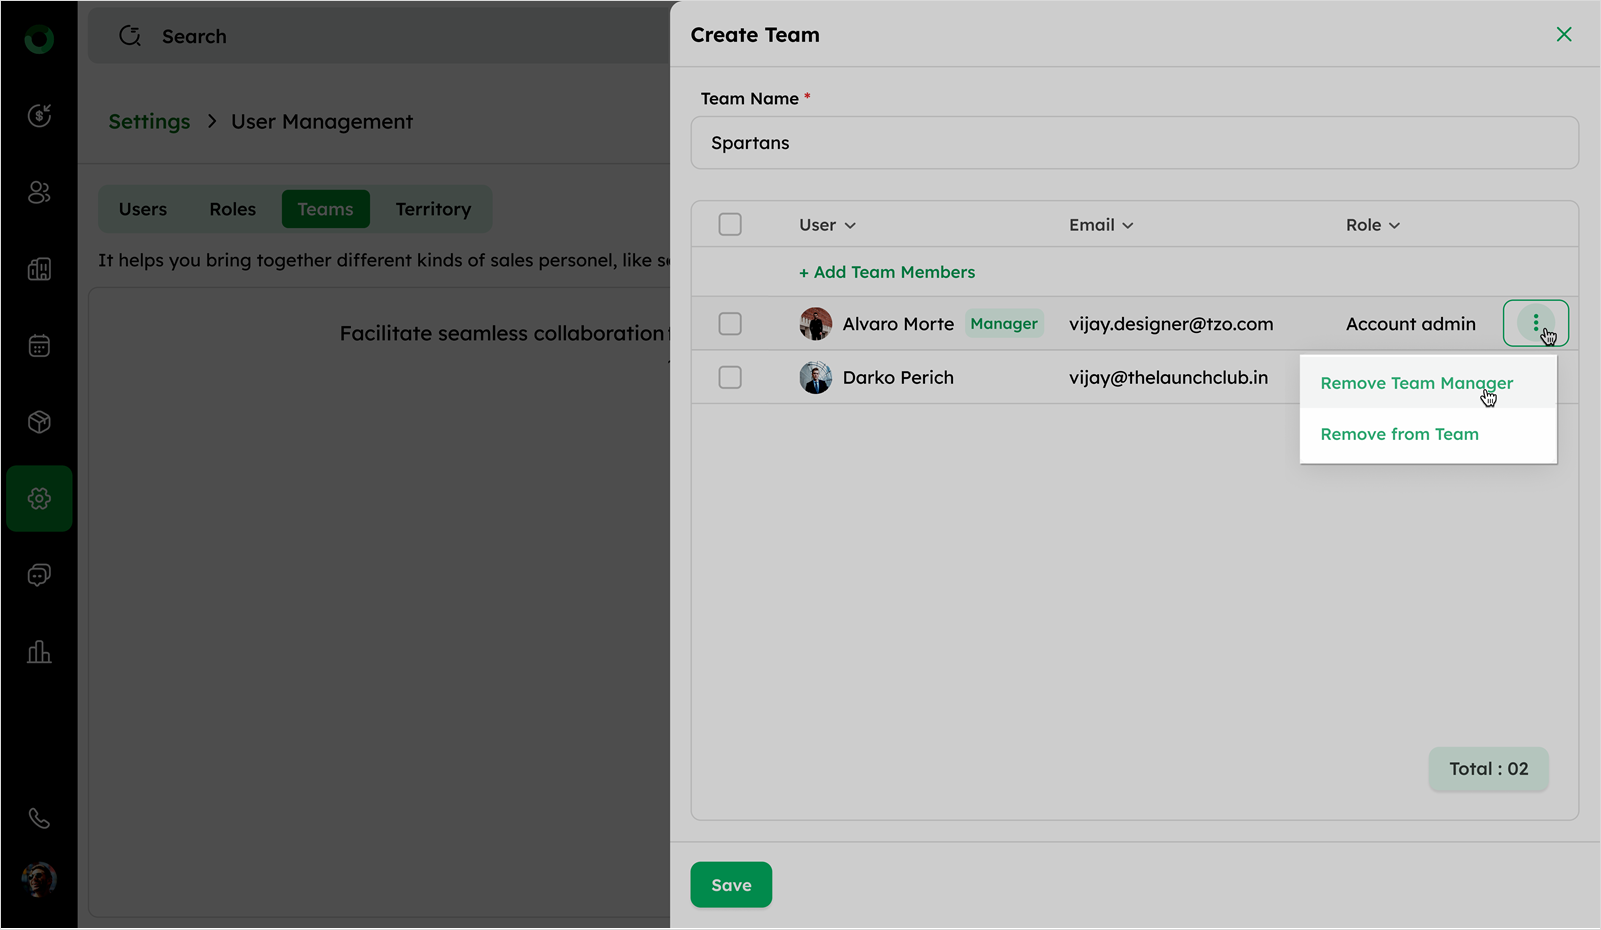
Task: Expand the User column sort dropdown
Action: click(827, 225)
